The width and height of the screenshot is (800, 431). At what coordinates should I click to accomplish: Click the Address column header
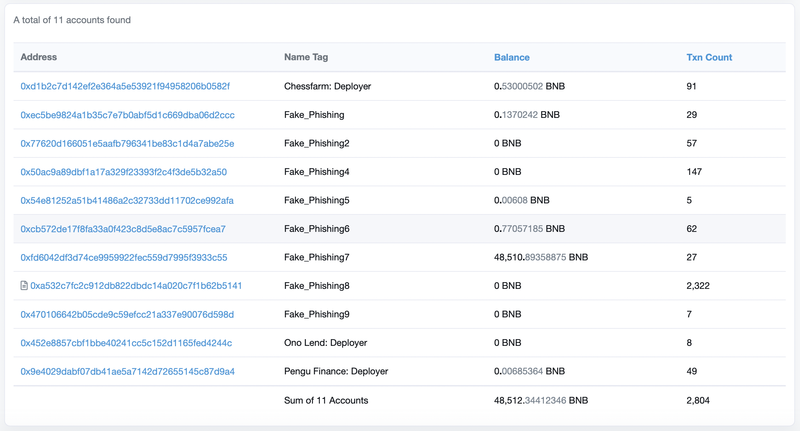point(38,58)
